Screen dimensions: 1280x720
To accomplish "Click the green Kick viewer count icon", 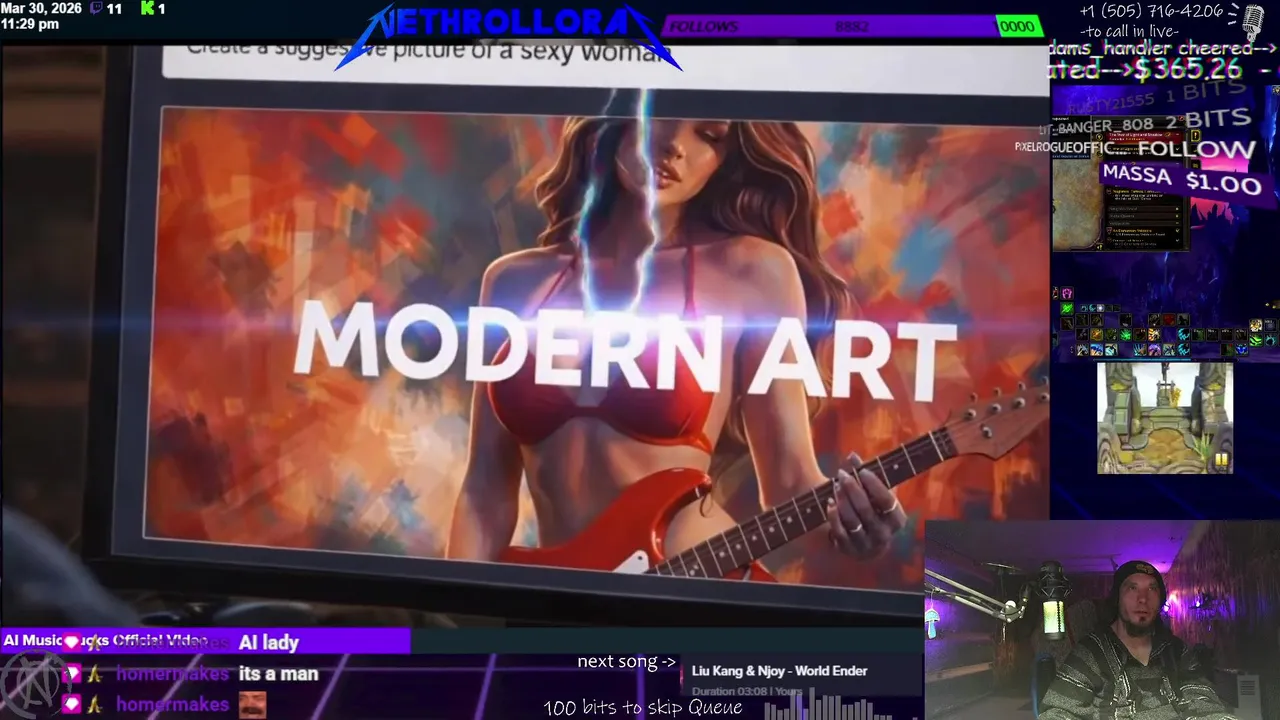I will 147,8.
